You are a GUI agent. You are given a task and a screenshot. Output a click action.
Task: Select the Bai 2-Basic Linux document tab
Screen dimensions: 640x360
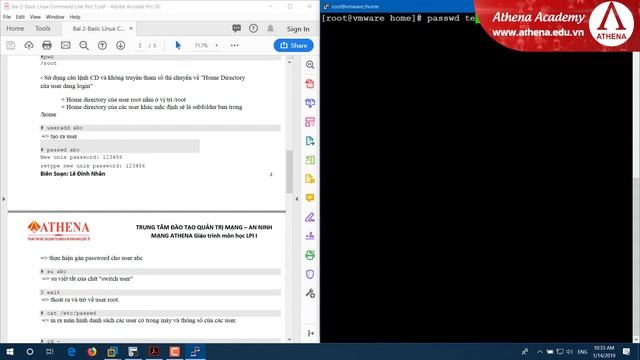[x=98, y=29]
